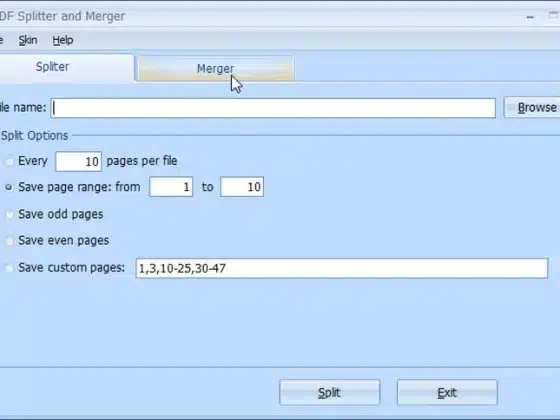Click the pages per file number field
The image size is (560, 420).
pyautogui.click(x=79, y=161)
